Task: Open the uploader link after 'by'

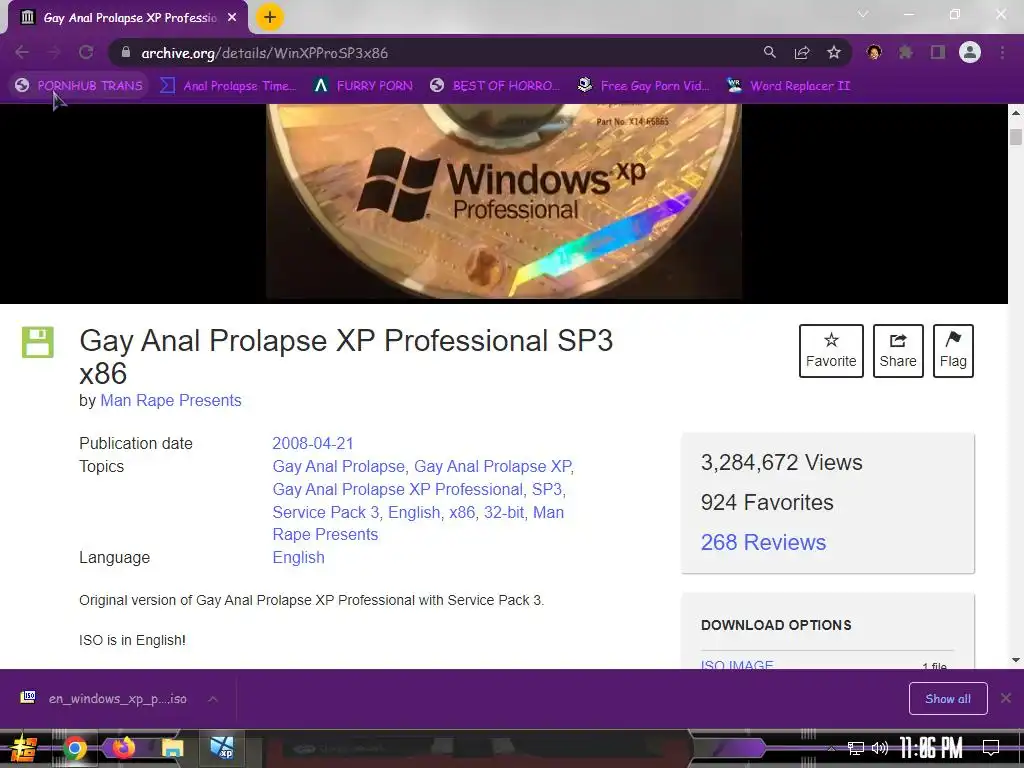Action: click(x=170, y=400)
